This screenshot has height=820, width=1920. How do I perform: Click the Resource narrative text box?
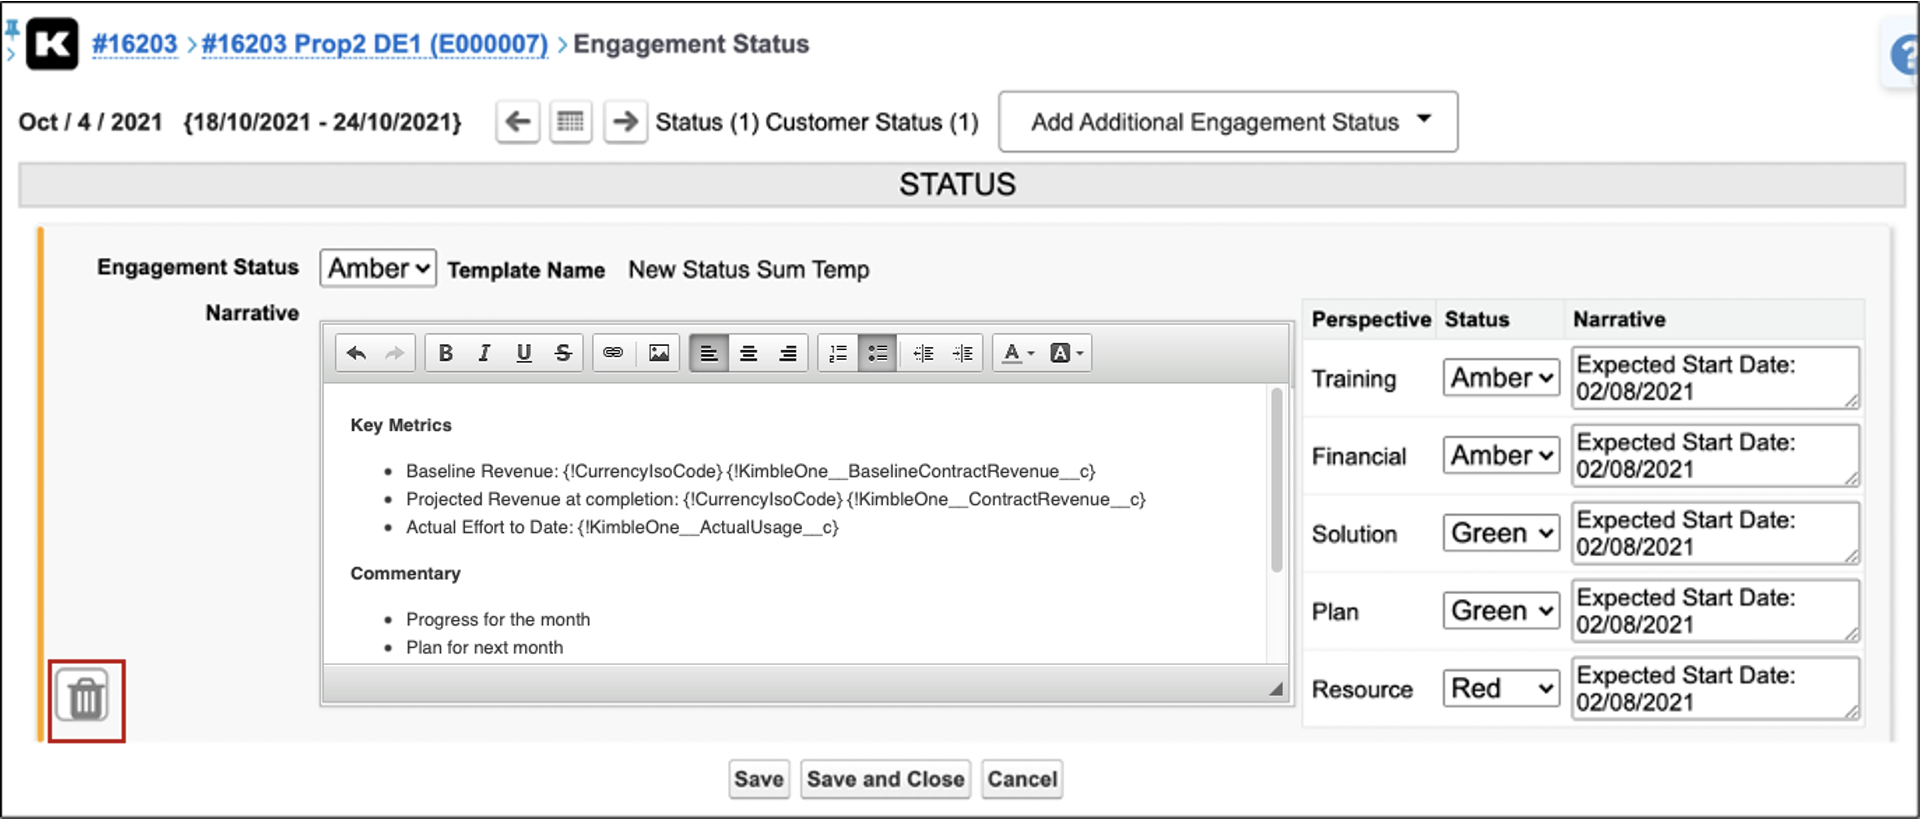1715,689
